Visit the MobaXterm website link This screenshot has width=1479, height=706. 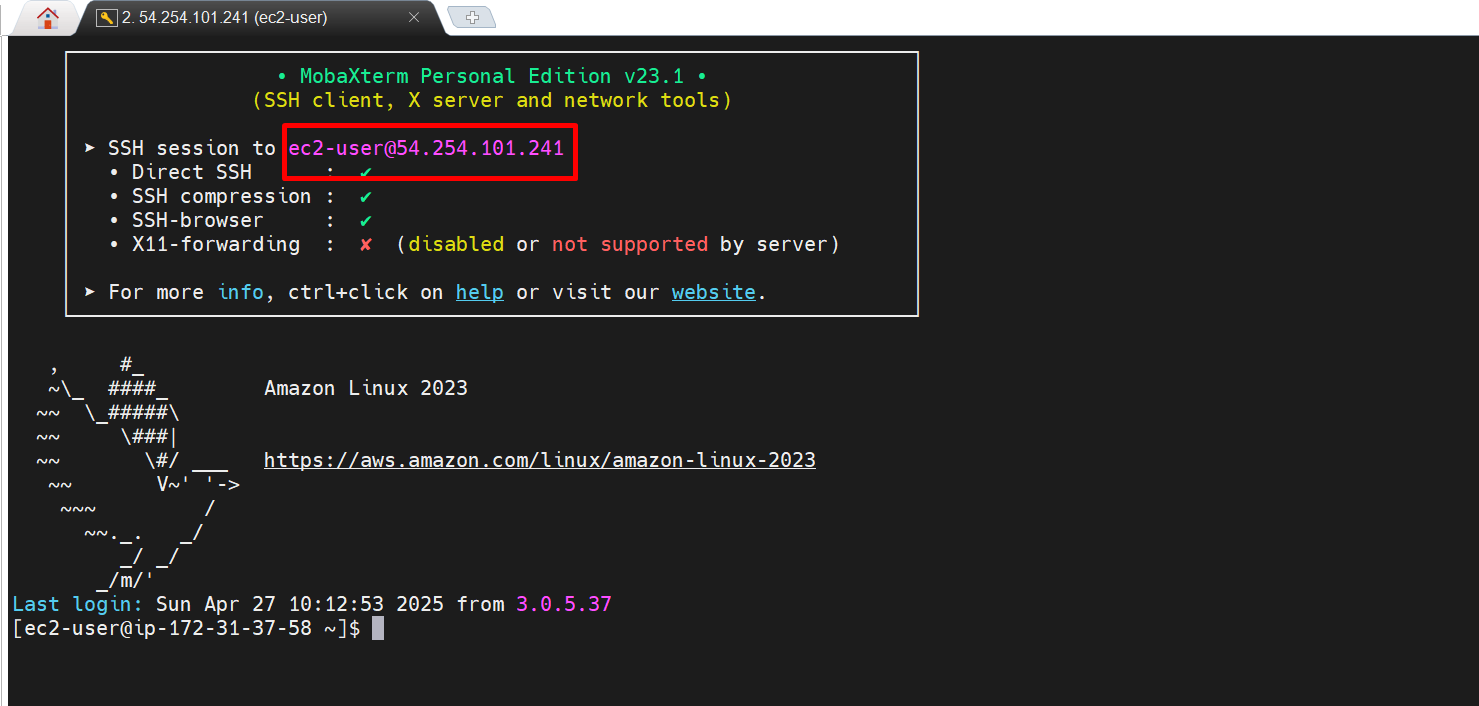point(714,292)
